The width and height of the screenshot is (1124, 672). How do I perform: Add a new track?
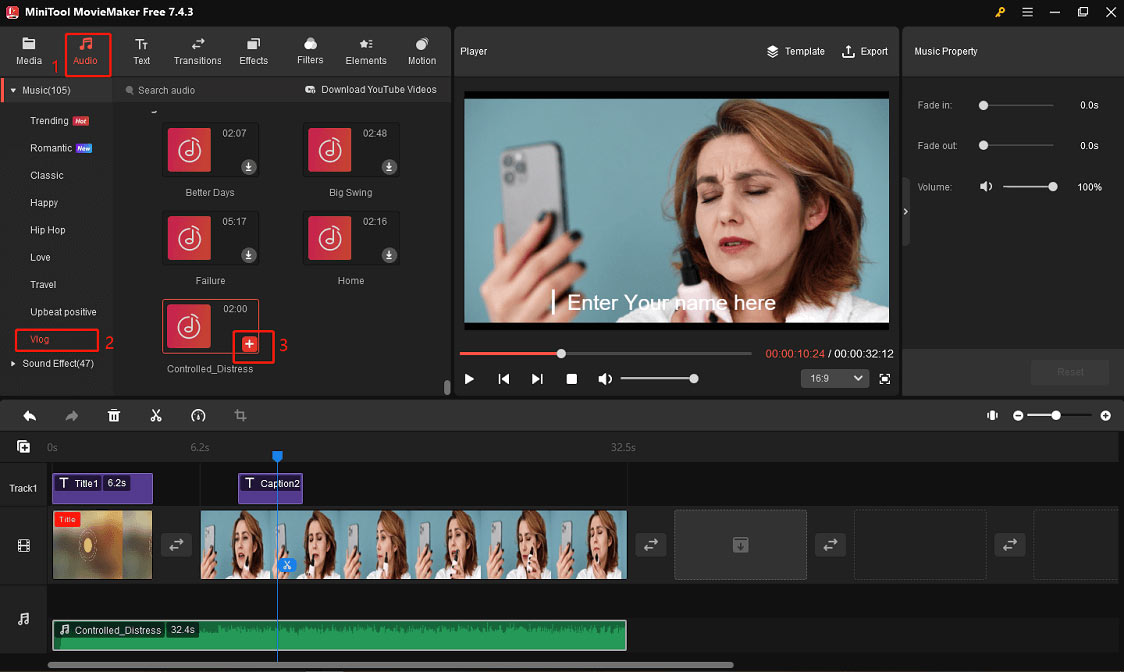pyautogui.click(x=24, y=447)
